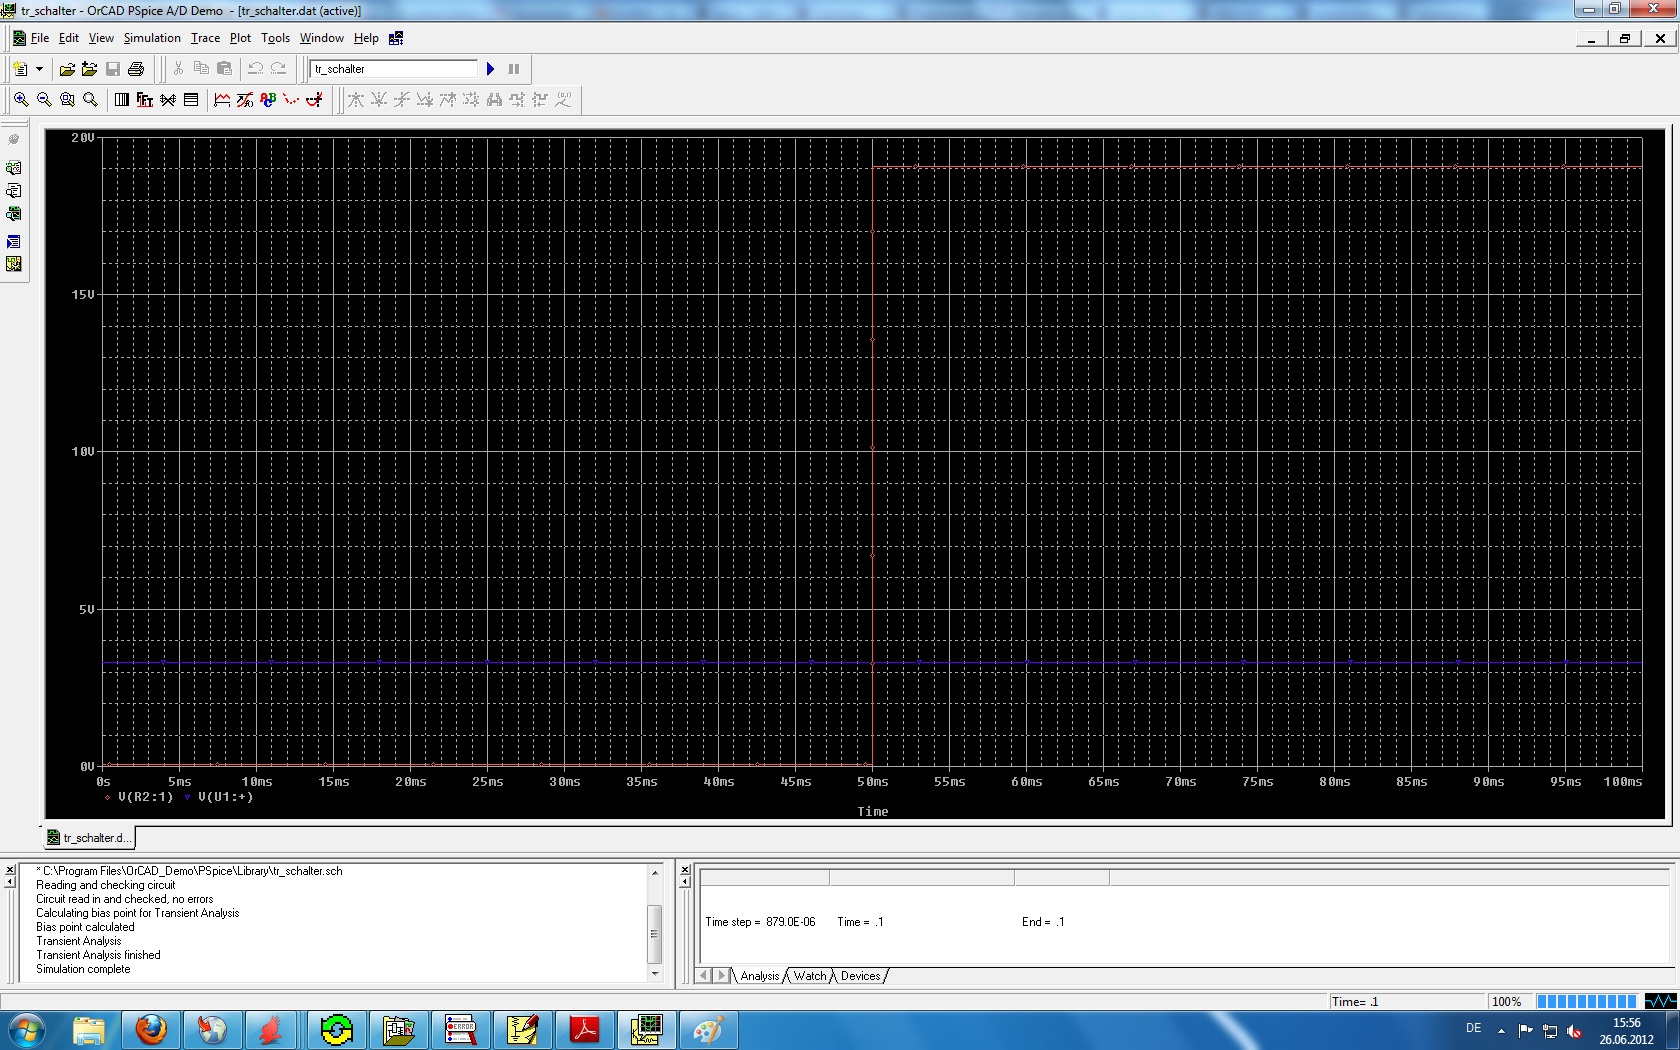
Task: Click the Cut scissors icon
Action: [178, 69]
